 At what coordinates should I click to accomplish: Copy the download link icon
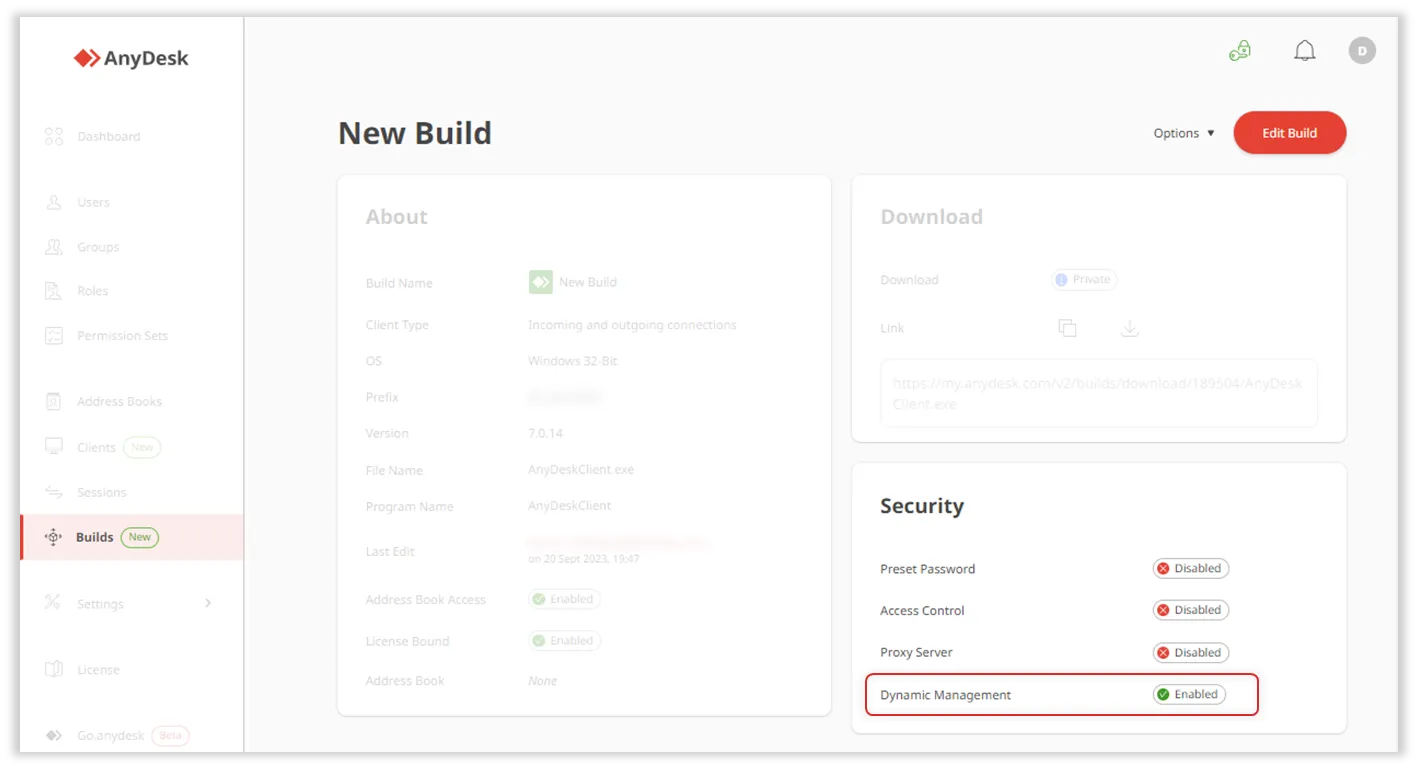1067,328
